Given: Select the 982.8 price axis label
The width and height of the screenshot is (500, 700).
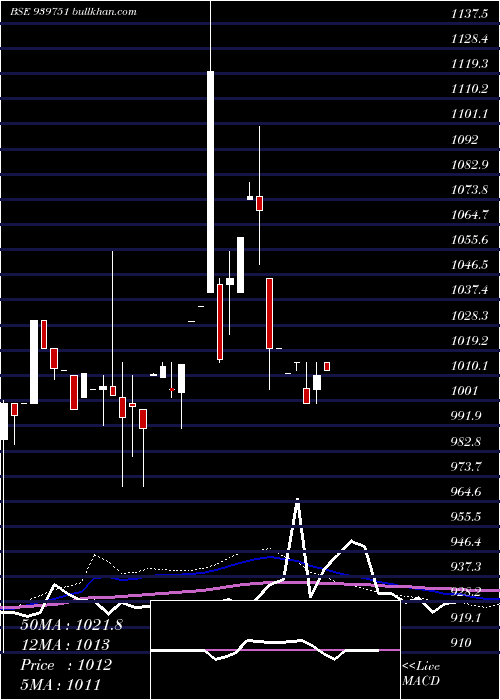Looking at the screenshot, I should pyautogui.click(x=467, y=442).
